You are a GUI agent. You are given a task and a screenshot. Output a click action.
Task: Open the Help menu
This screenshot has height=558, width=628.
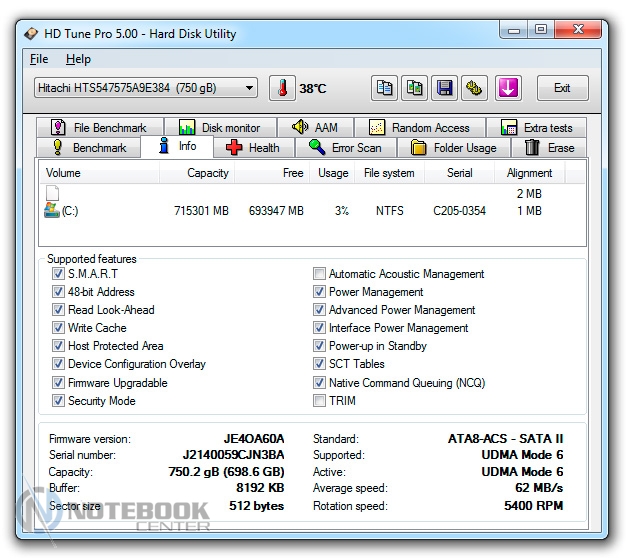(78, 60)
